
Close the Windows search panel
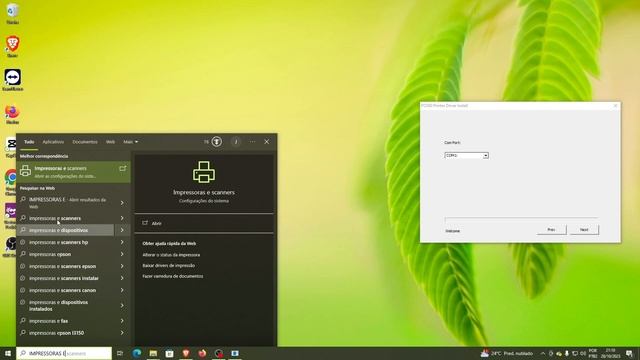coord(267,142)
